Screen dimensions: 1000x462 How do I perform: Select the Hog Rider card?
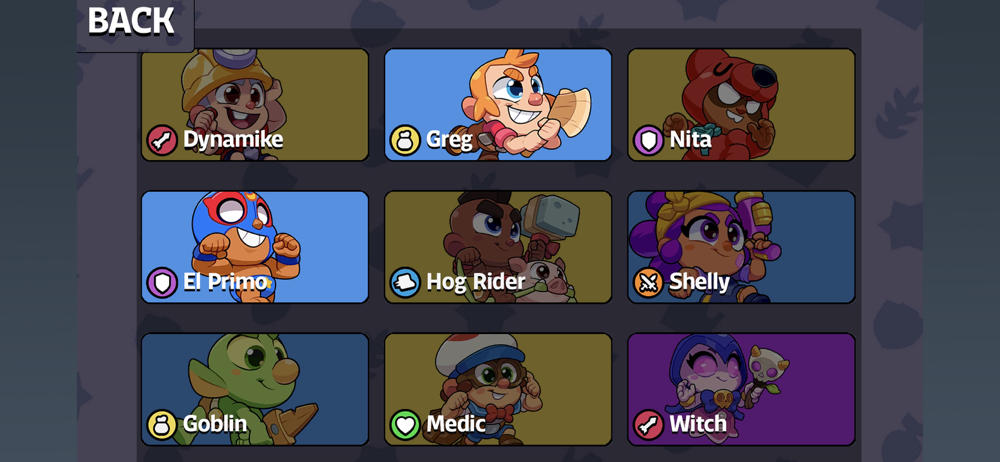tap(498, 247)
